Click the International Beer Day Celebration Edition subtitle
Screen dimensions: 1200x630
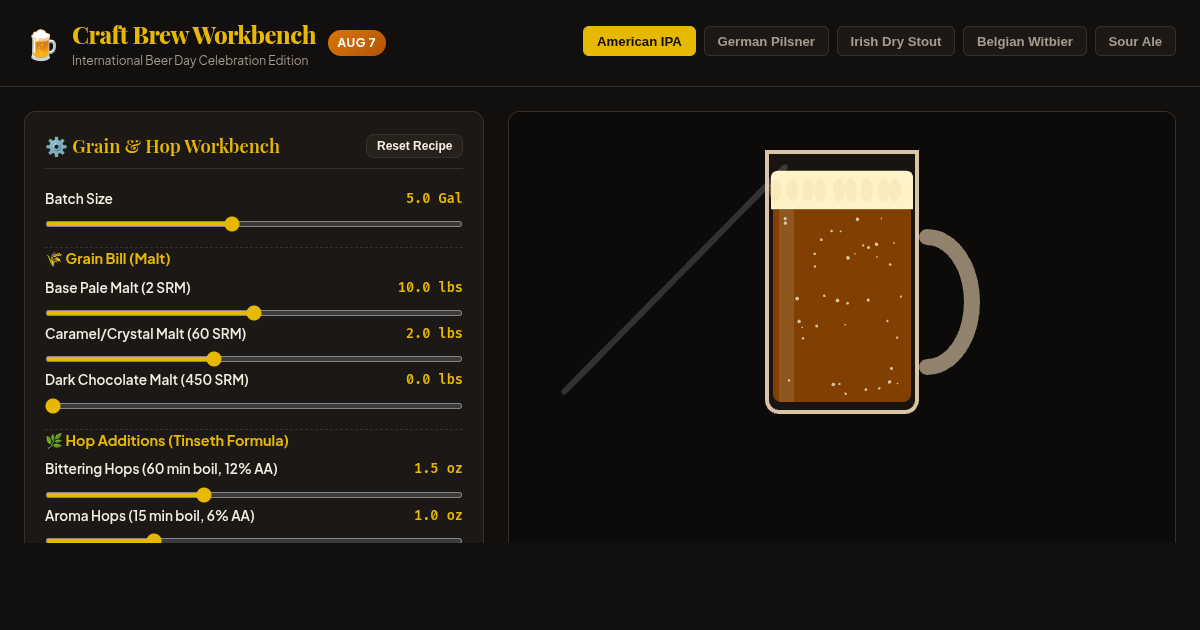[x=190, y=61]
